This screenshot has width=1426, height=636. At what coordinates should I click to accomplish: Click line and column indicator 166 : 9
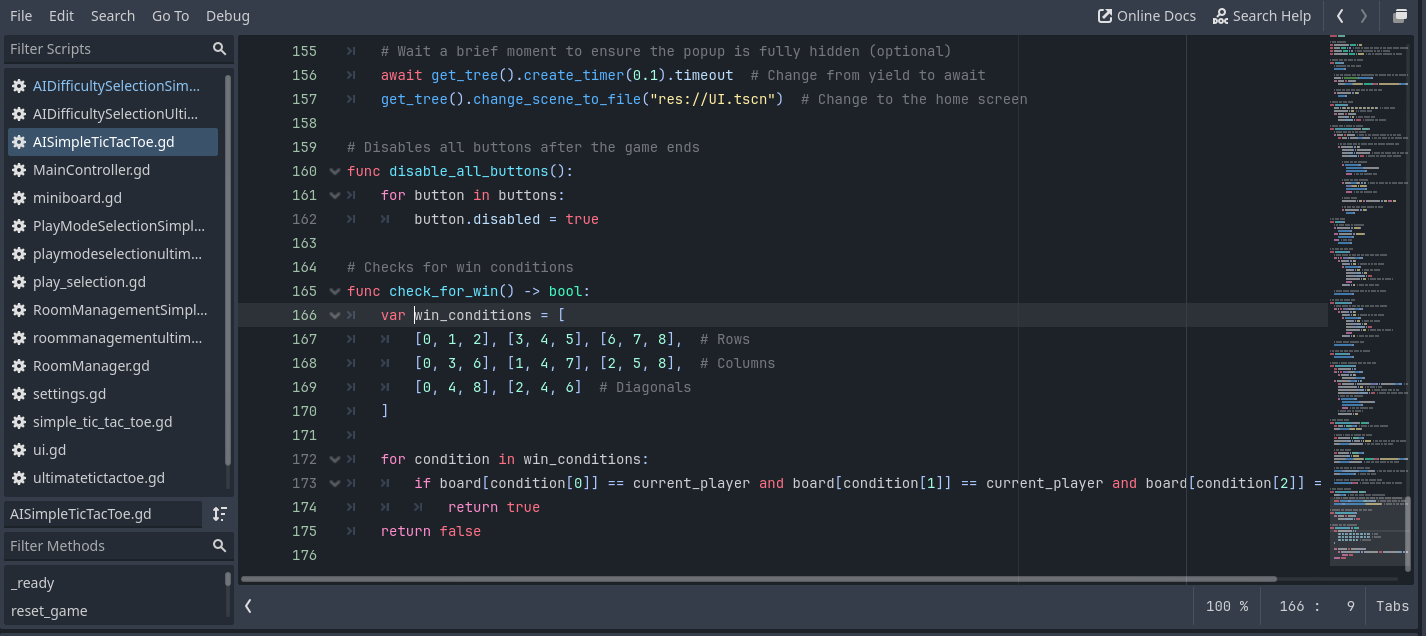coord(1317,606)
